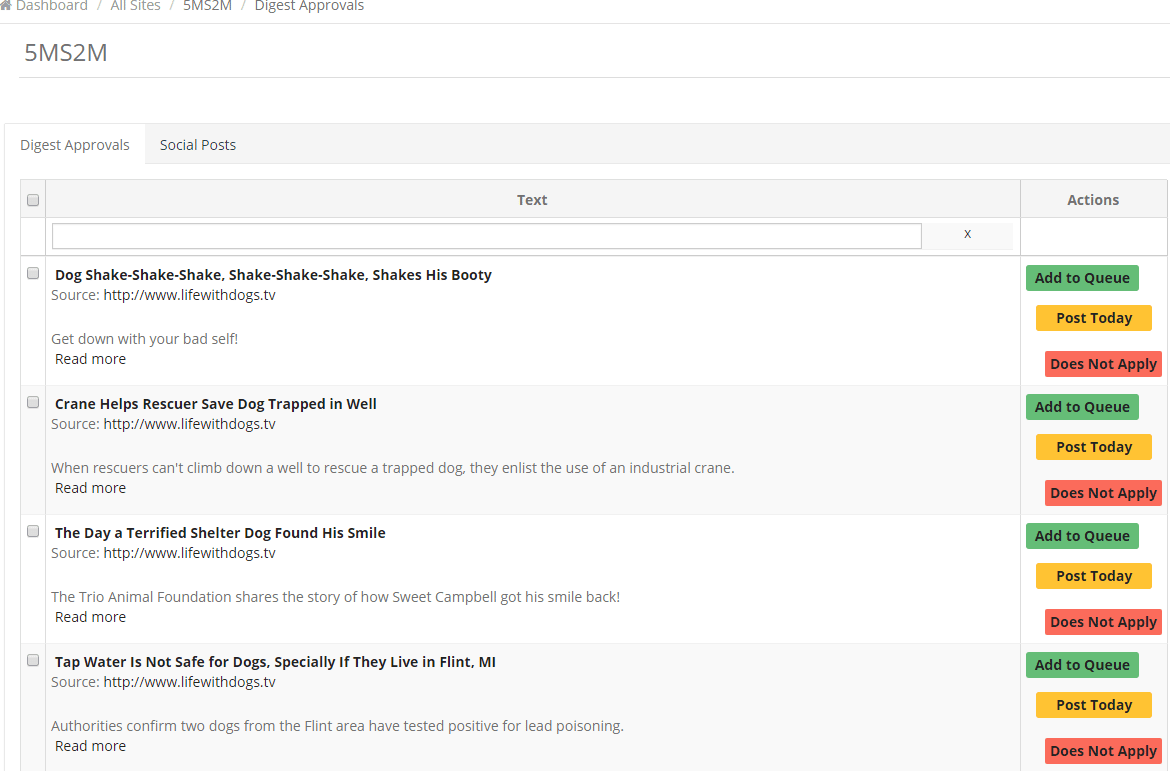Check the box for Dog Shake-Shake-Shake article
Viewport: 1170px width, 771px height.
[x=33, y=273]
